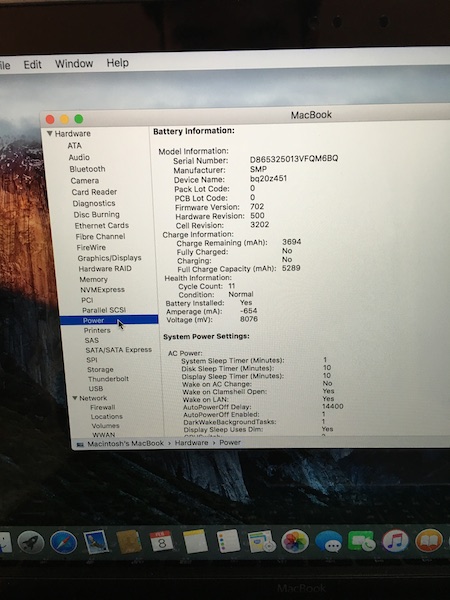Click the AutoPowerOff Delay value 14400
This screenshot has height=600, width=450.
coord(333,406)
